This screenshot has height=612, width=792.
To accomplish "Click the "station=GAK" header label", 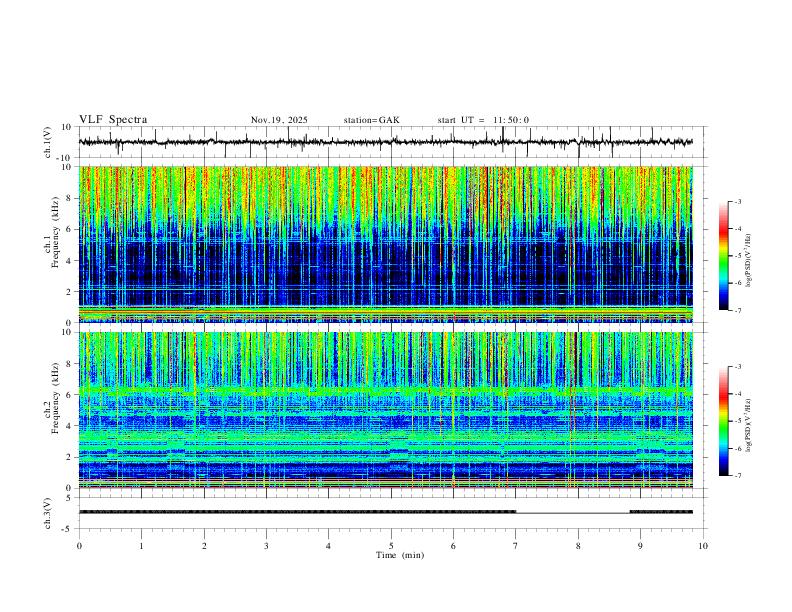I will tap(371, 120).
